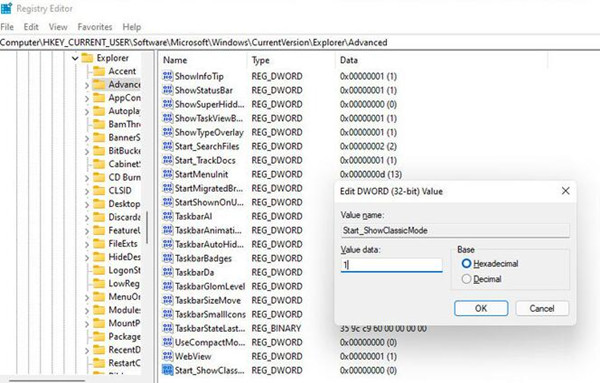Screen dimensions: 600x383
Task: Select the WebView DWORD value icon
Action: click(168, 356)
